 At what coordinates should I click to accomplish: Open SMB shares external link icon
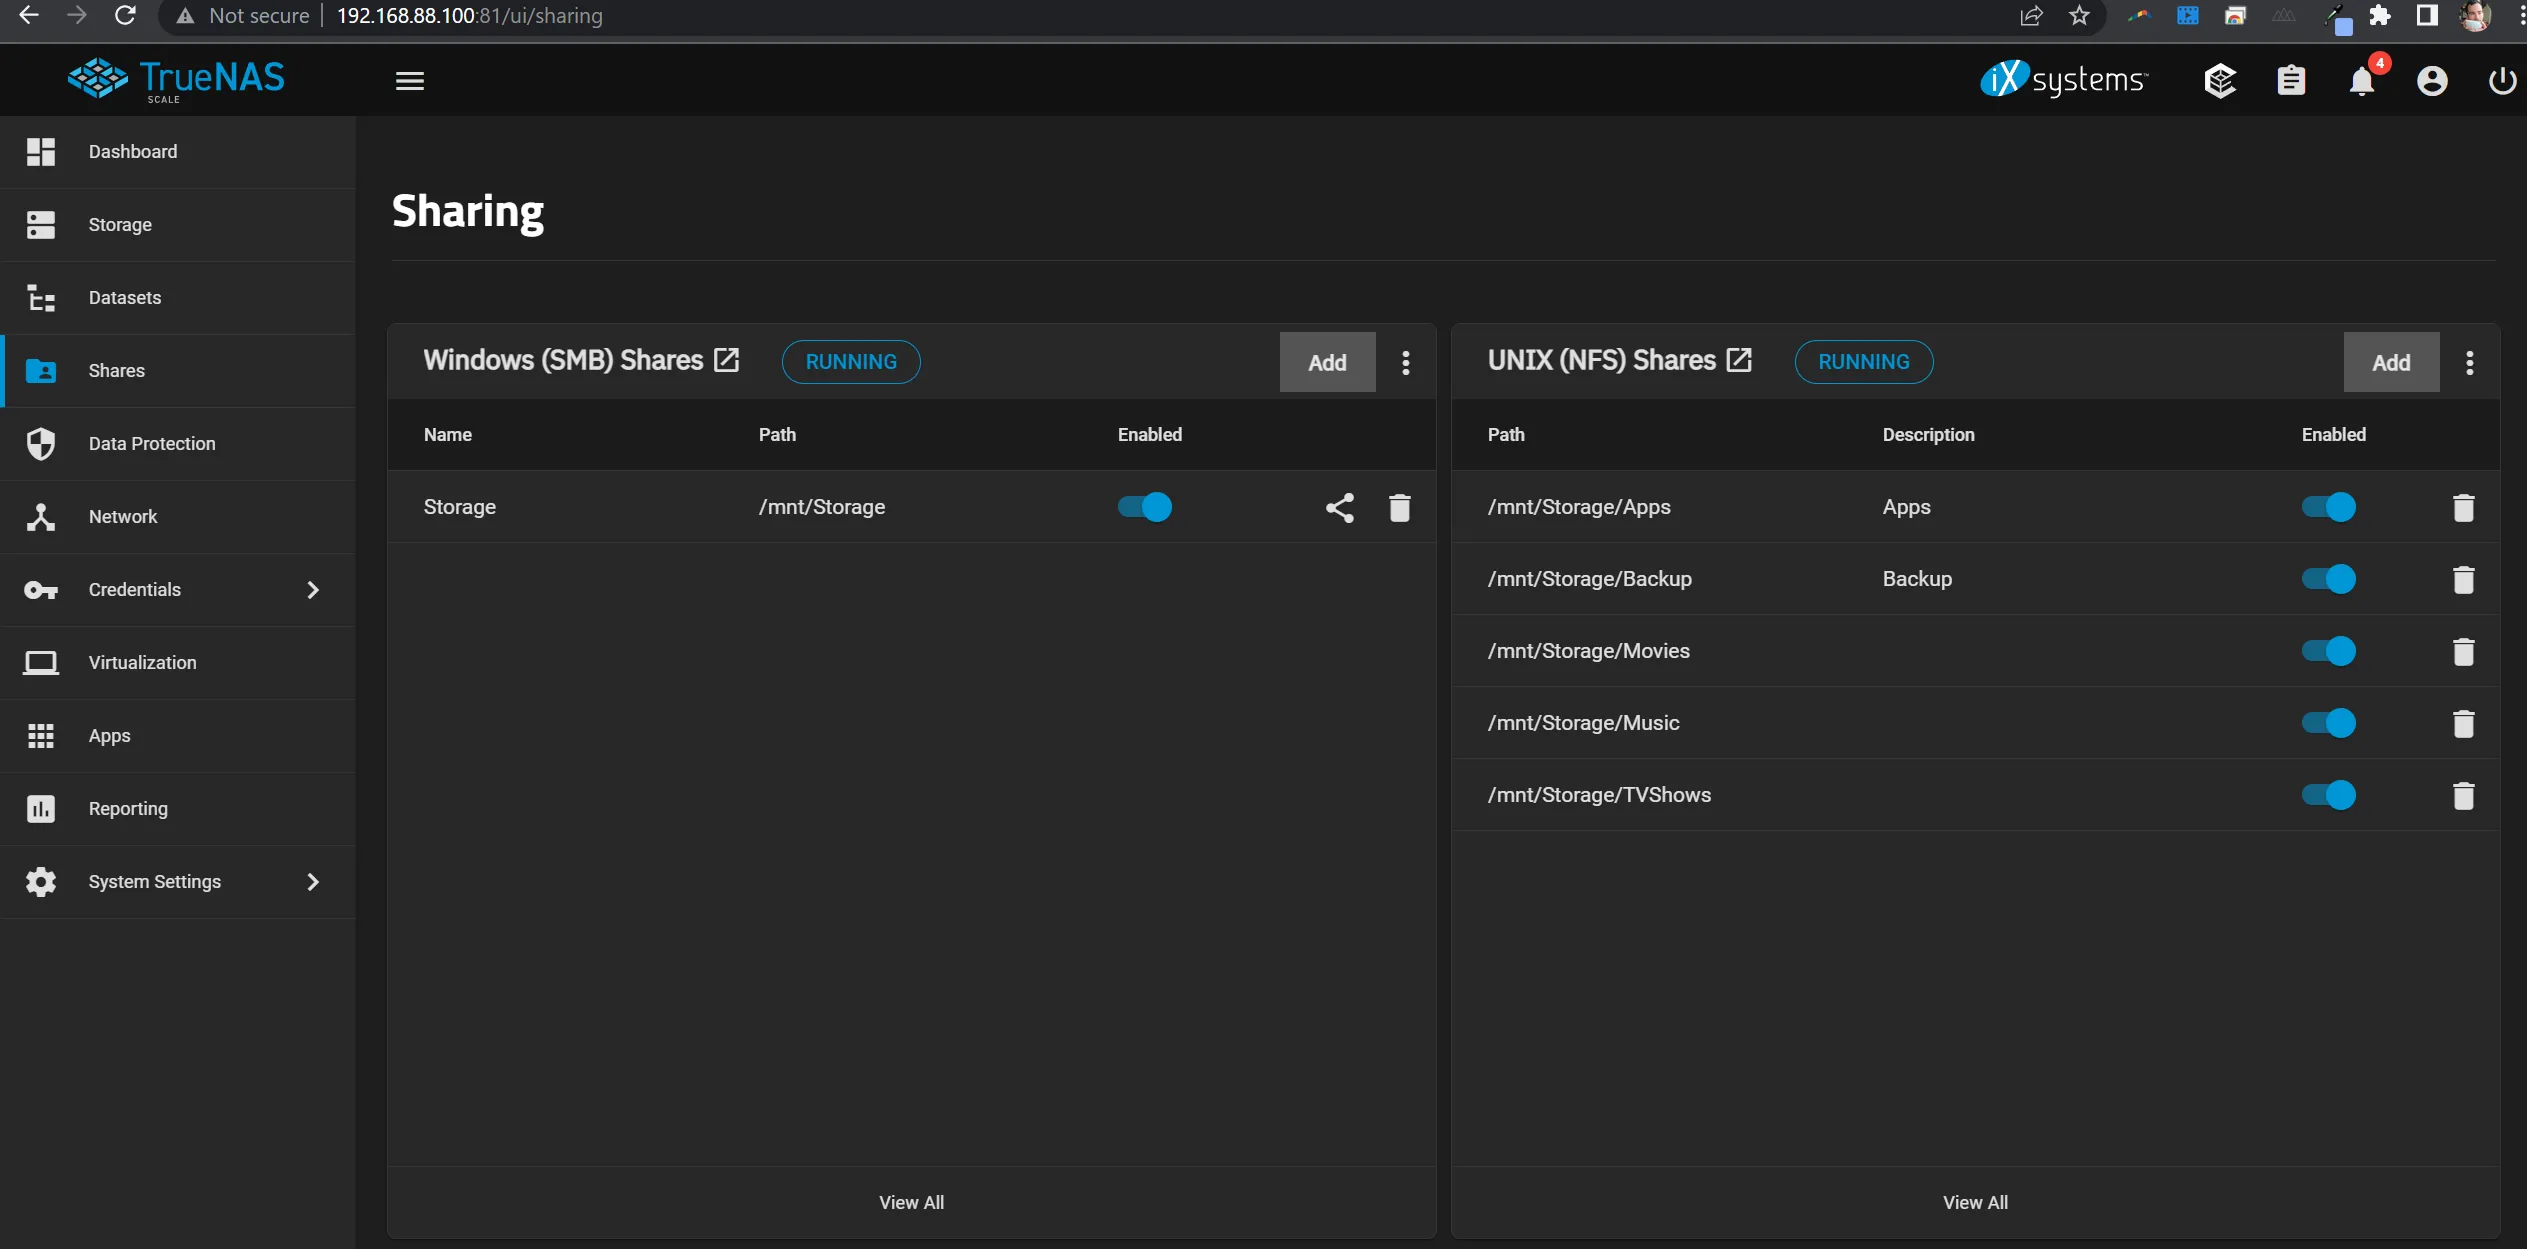(x=727, y=360)
